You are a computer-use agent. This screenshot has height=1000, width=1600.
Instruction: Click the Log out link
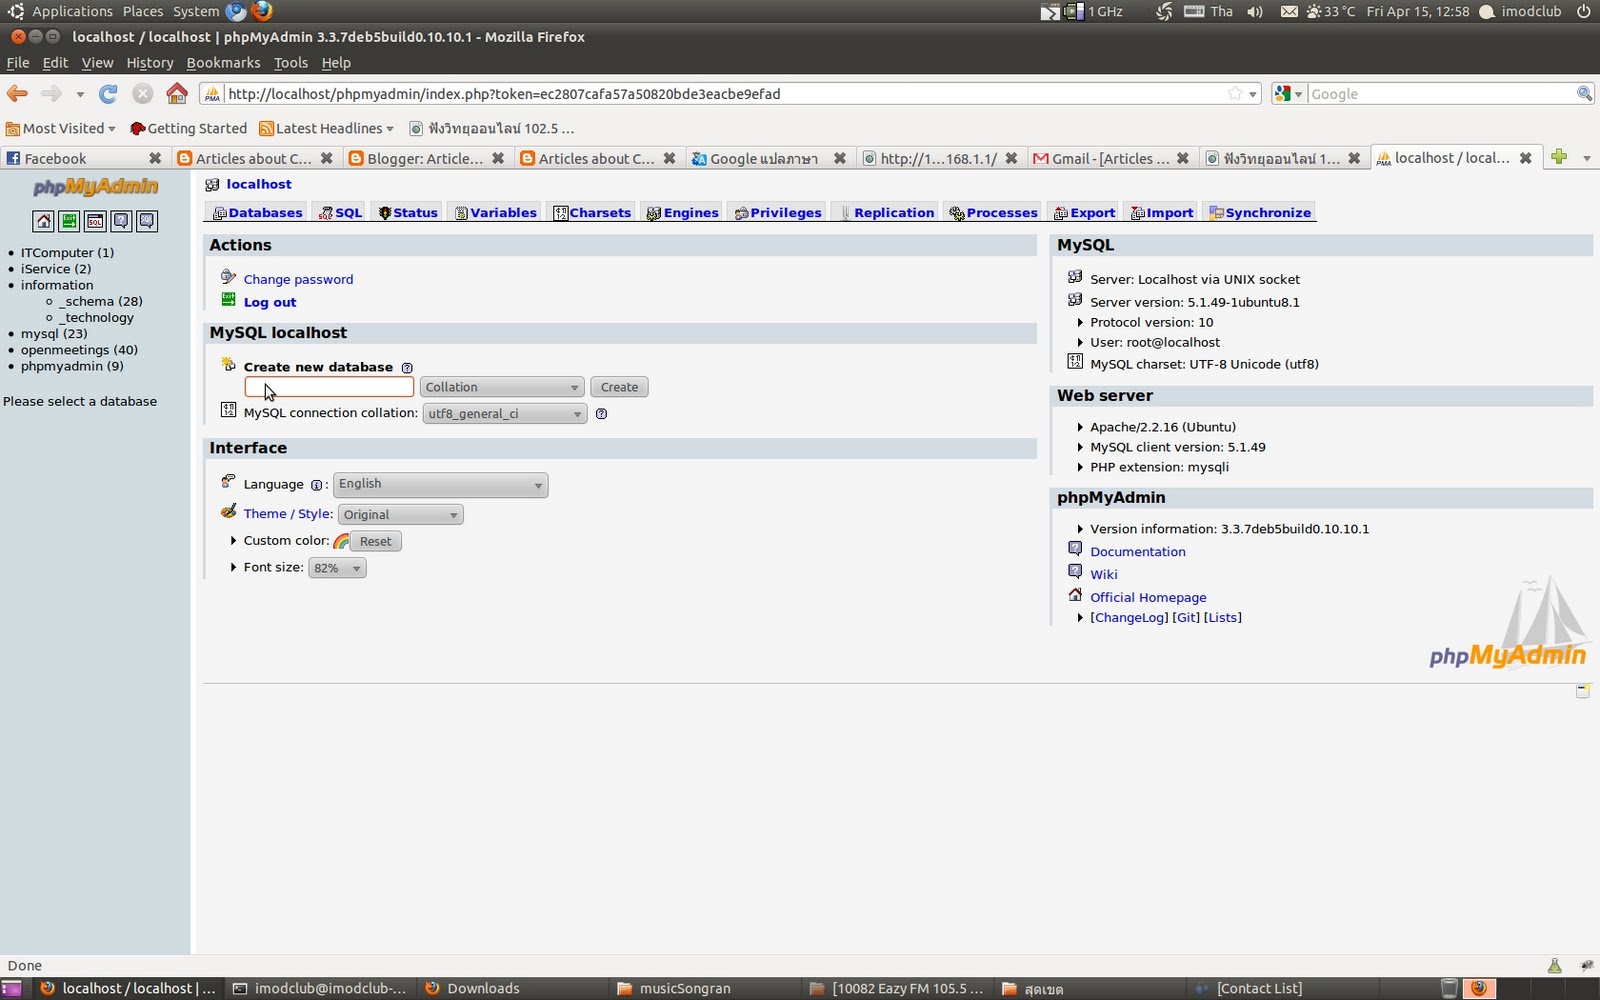click(270, 302)
